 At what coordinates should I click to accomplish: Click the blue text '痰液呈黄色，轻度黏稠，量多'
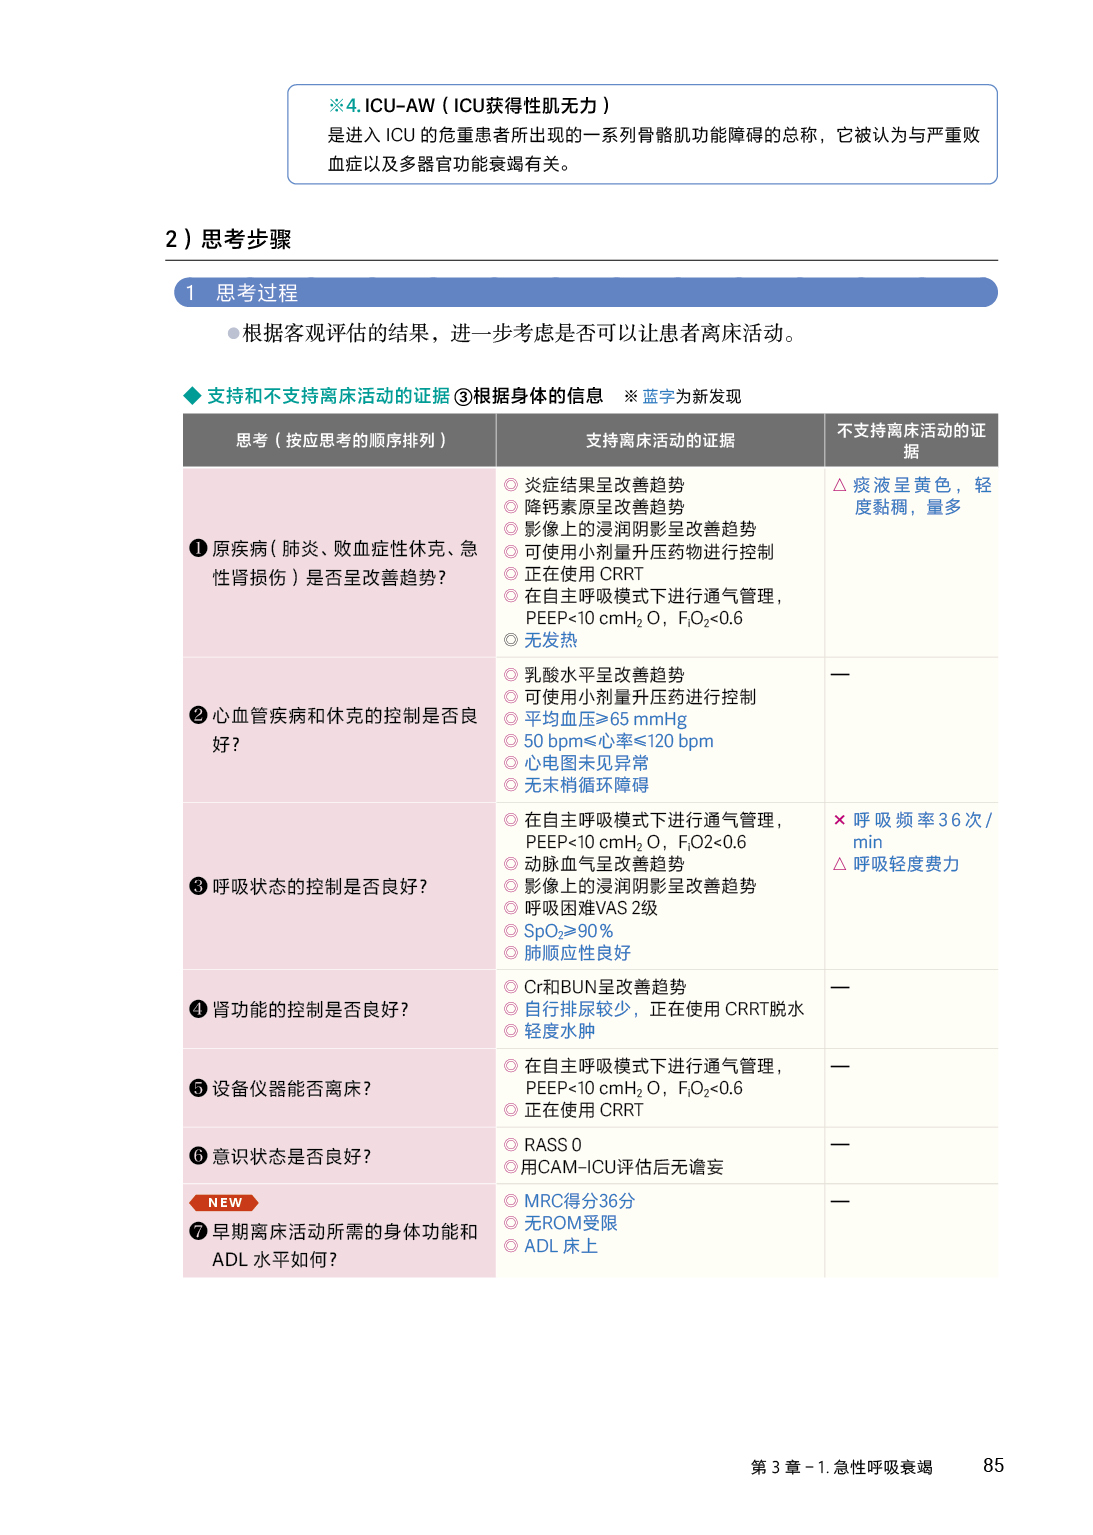tap(921, 496)
